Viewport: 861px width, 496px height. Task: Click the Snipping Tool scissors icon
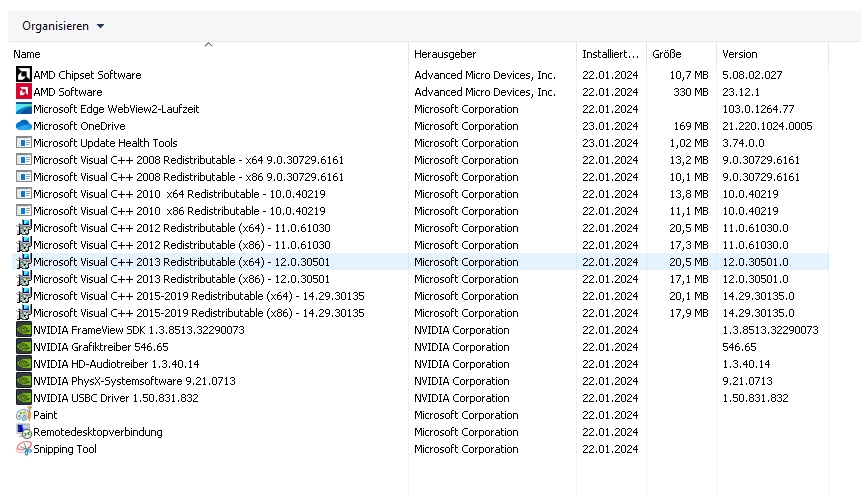click(24, 449)
